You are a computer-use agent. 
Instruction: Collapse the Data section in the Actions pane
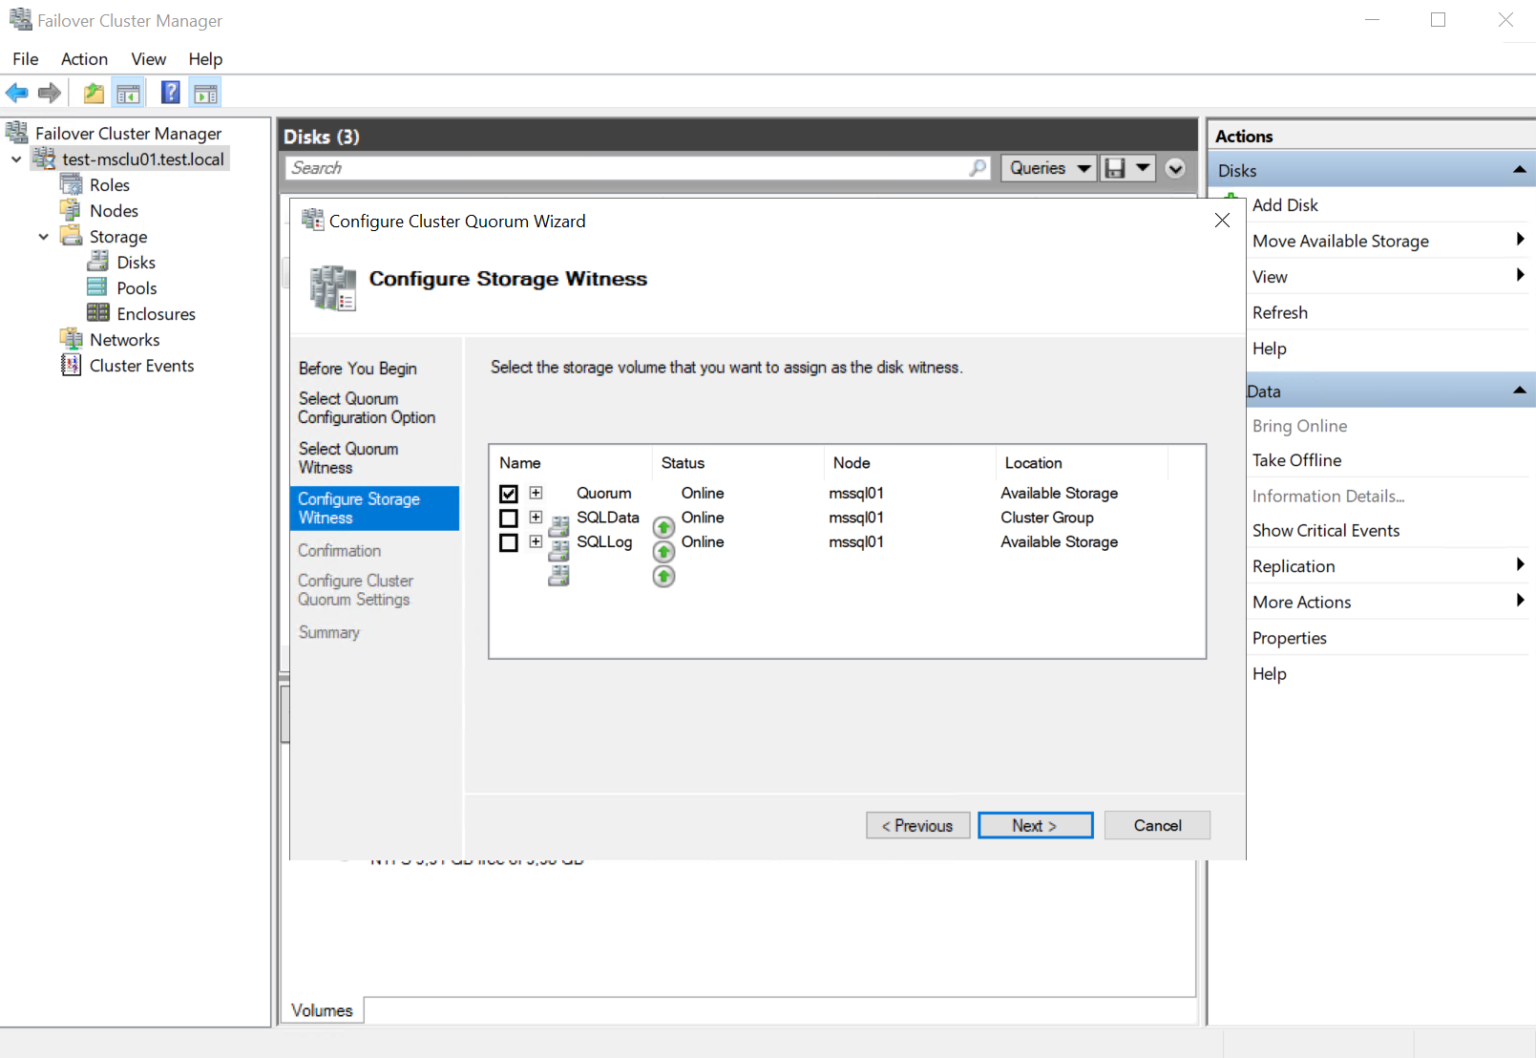1520,390
